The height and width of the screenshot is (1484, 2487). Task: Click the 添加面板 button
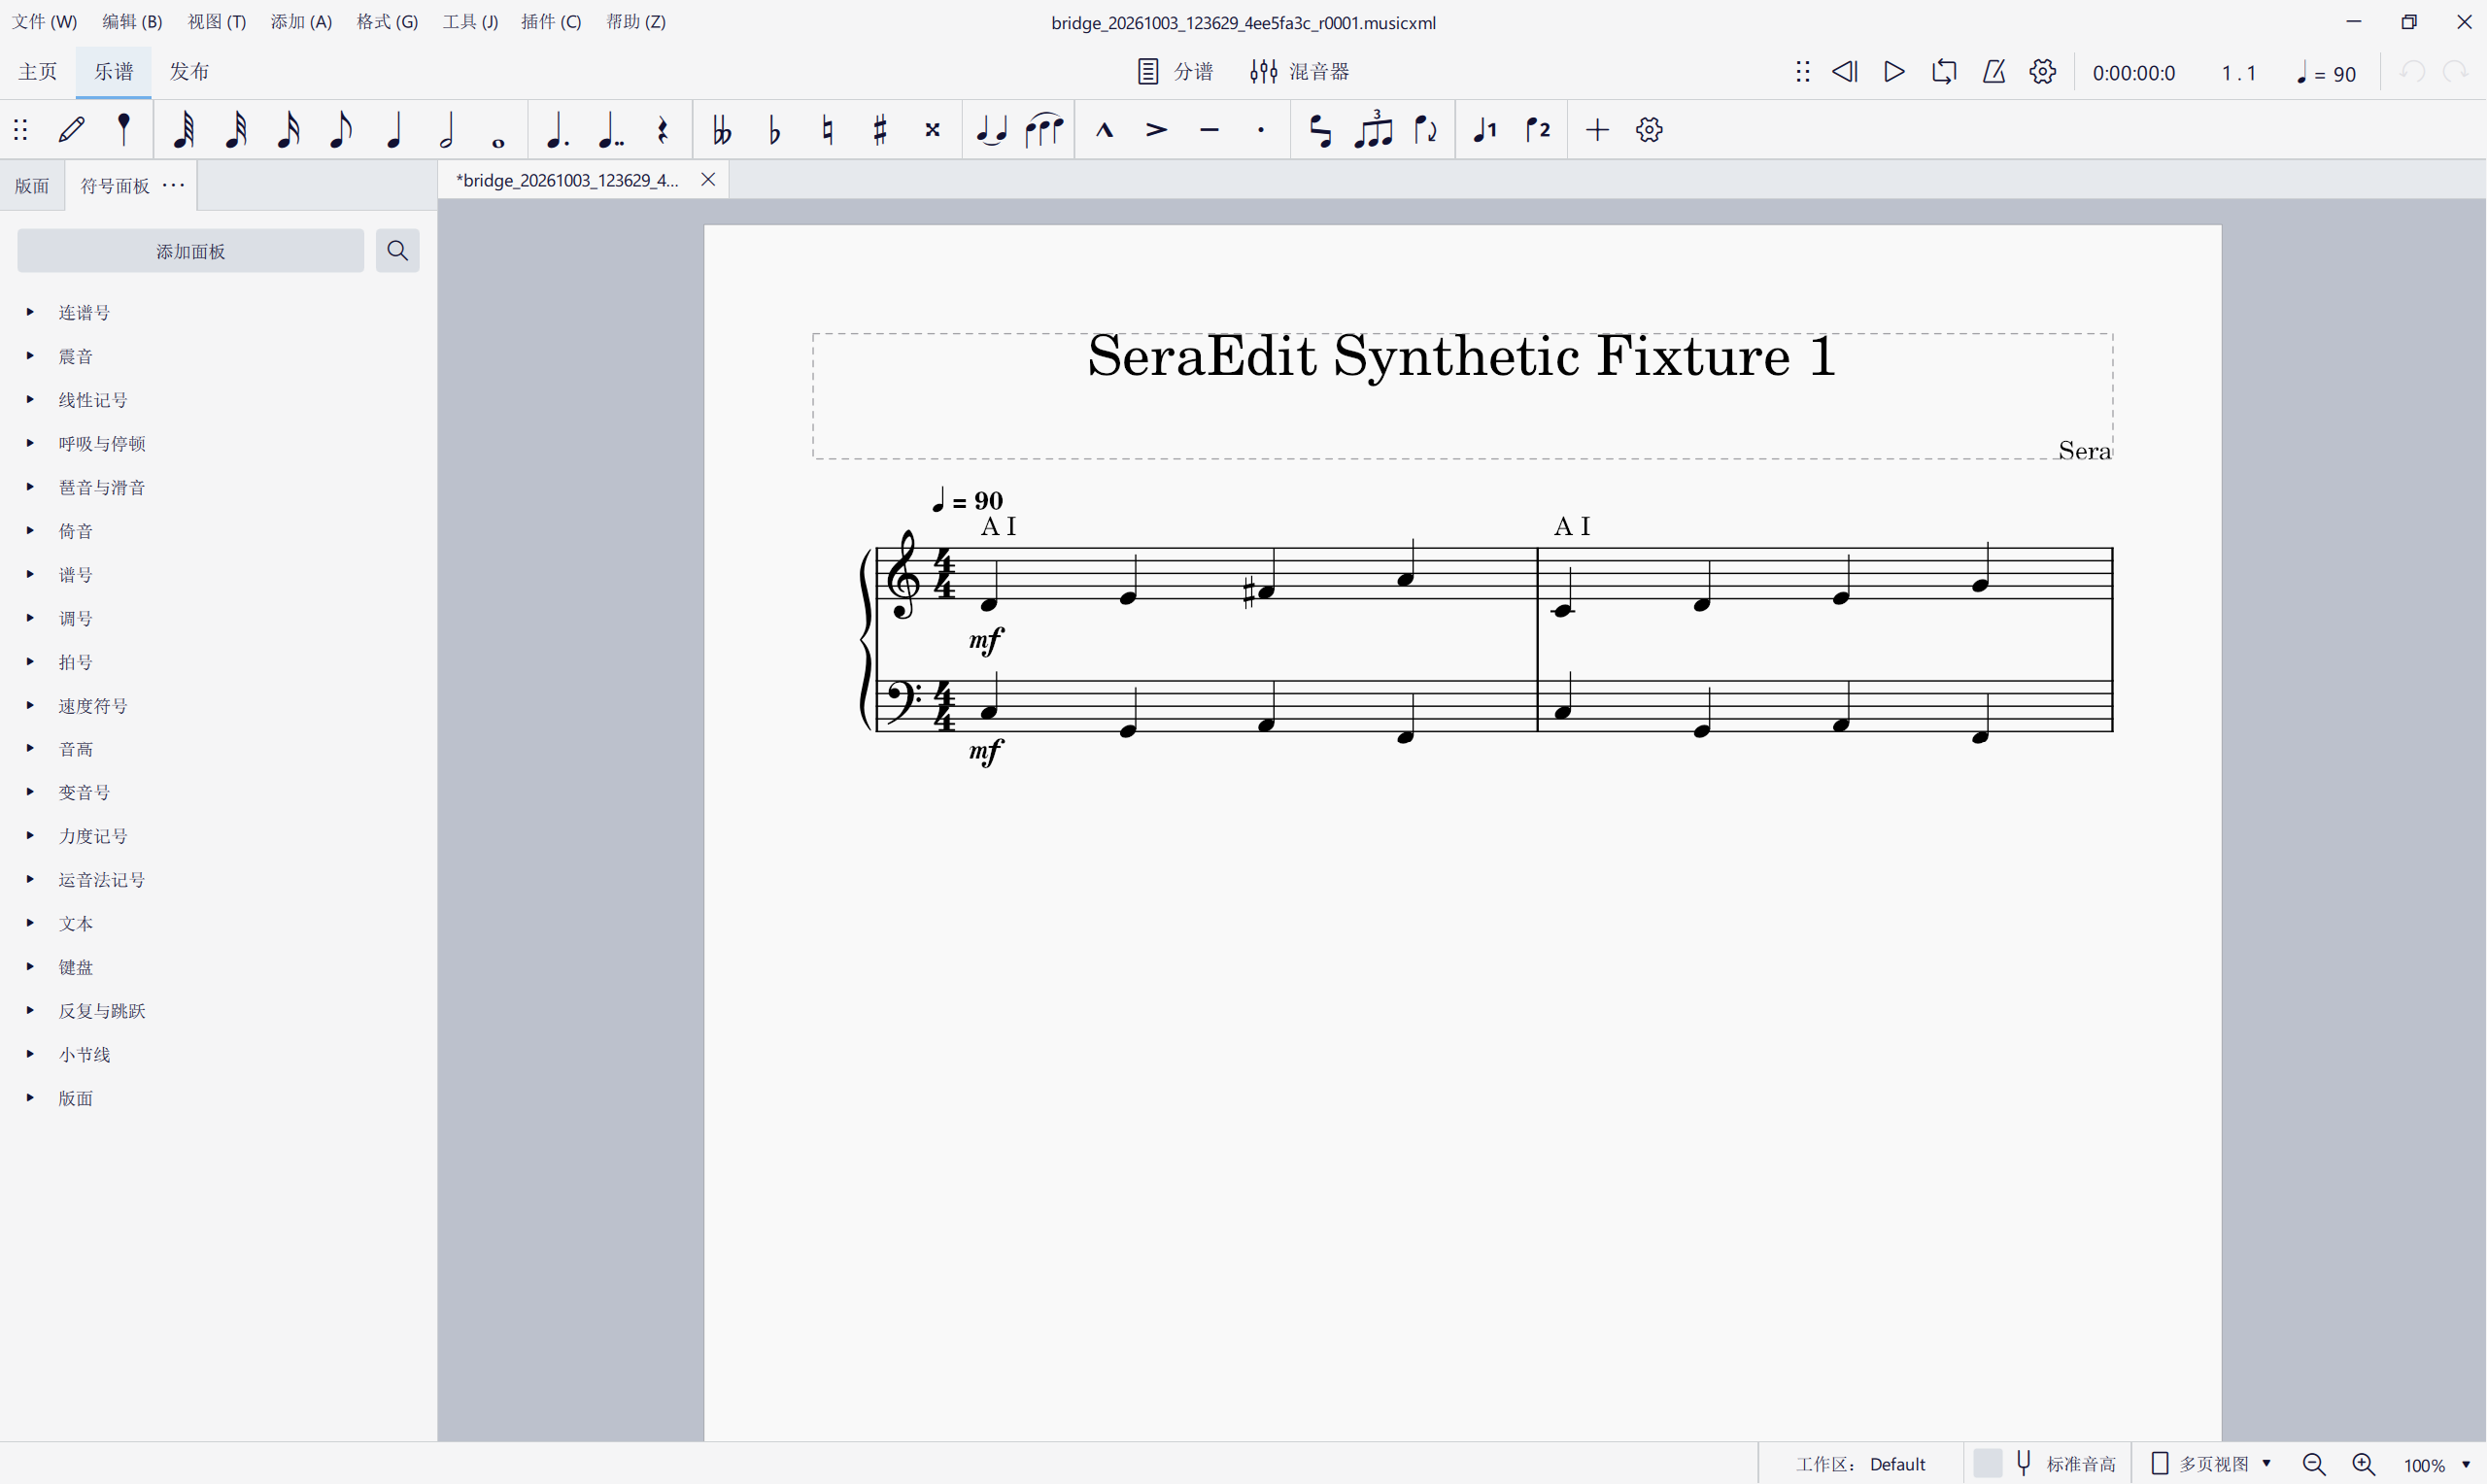point(191,251)
